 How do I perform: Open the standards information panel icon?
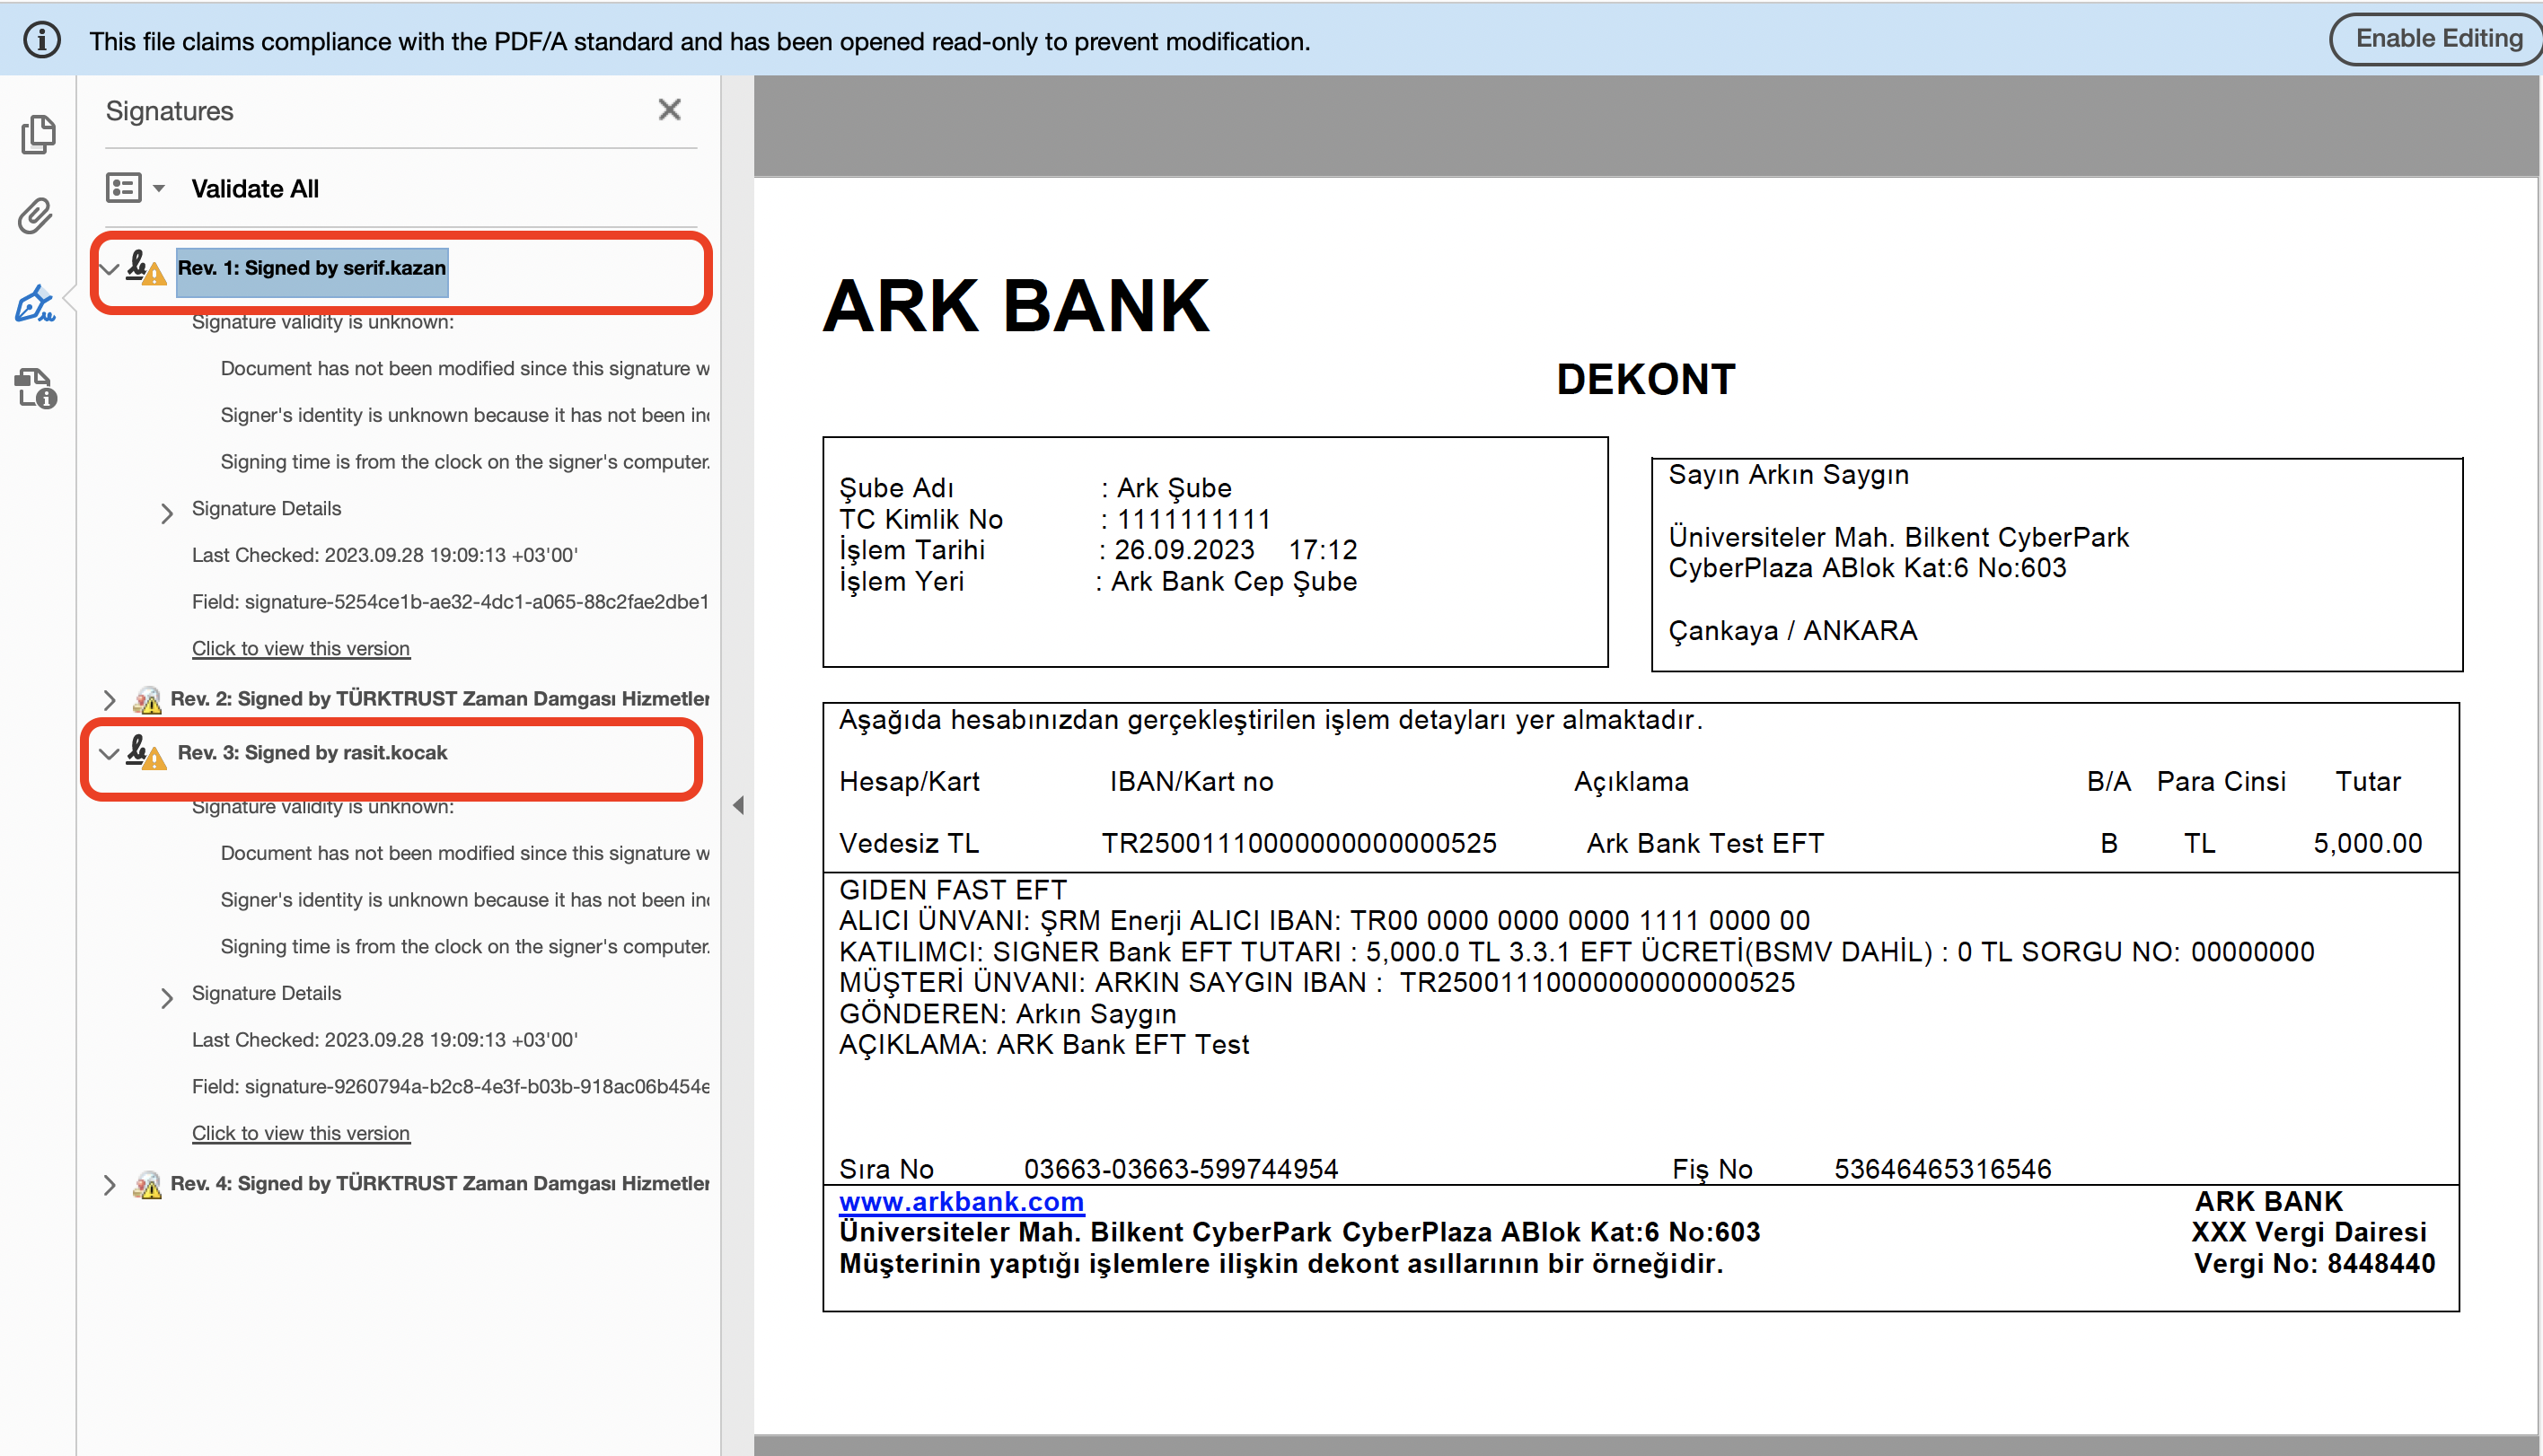tap(36, 388)
